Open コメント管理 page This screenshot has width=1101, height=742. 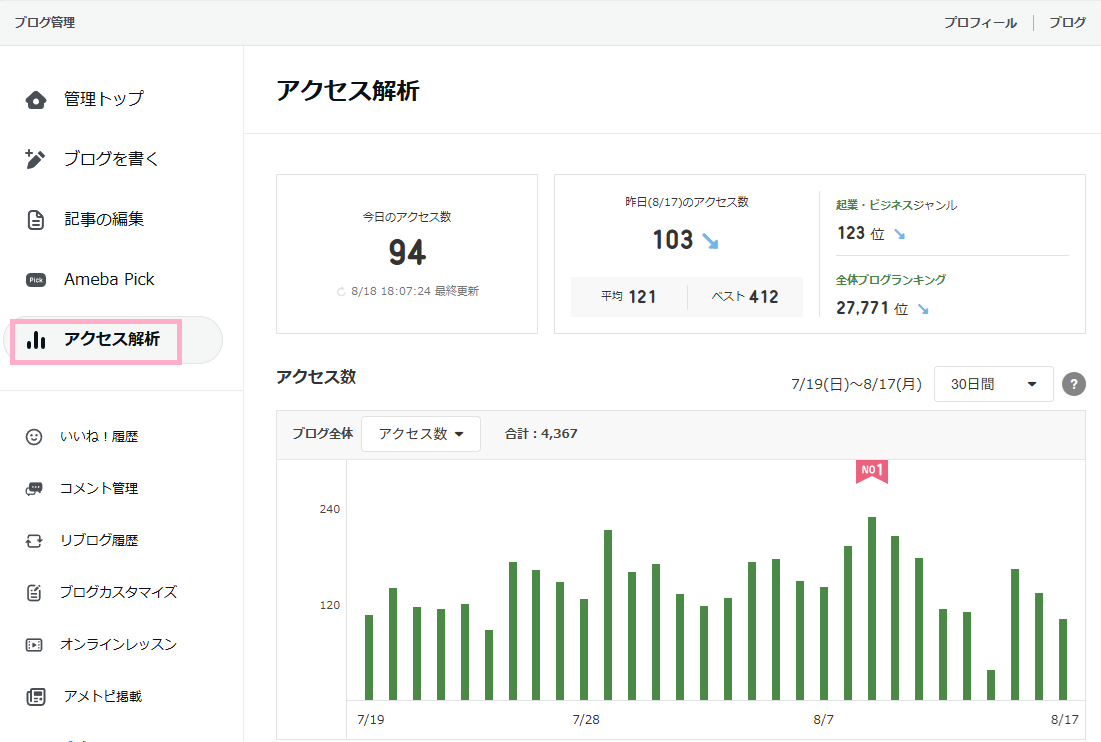click(99, 489)
